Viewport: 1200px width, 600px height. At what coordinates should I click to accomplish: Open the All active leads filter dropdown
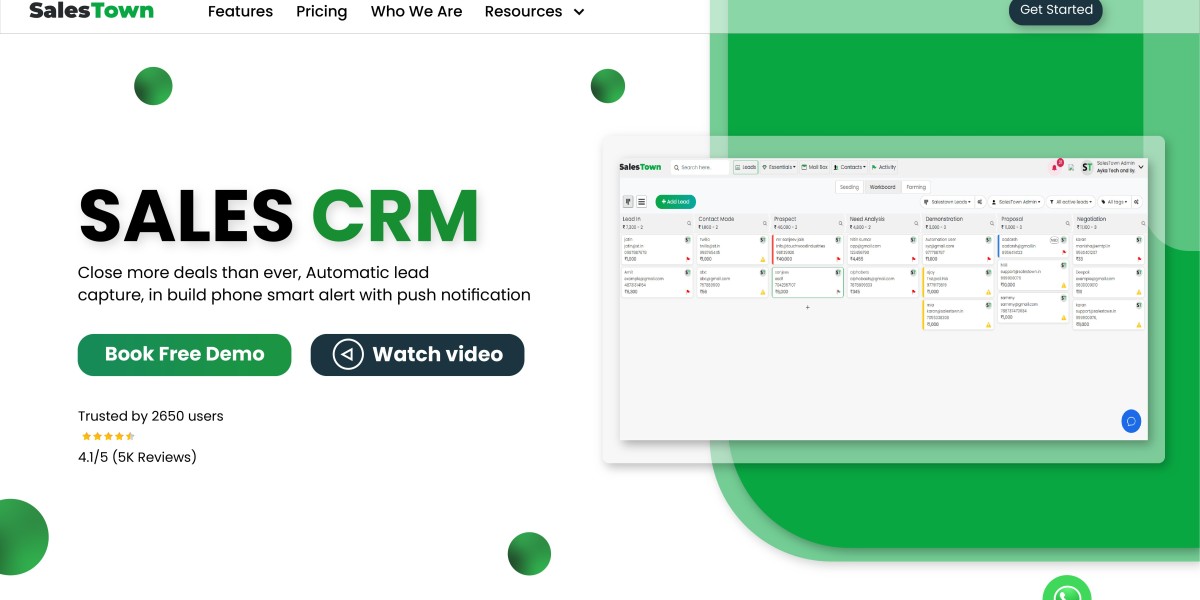(1071, 202)
